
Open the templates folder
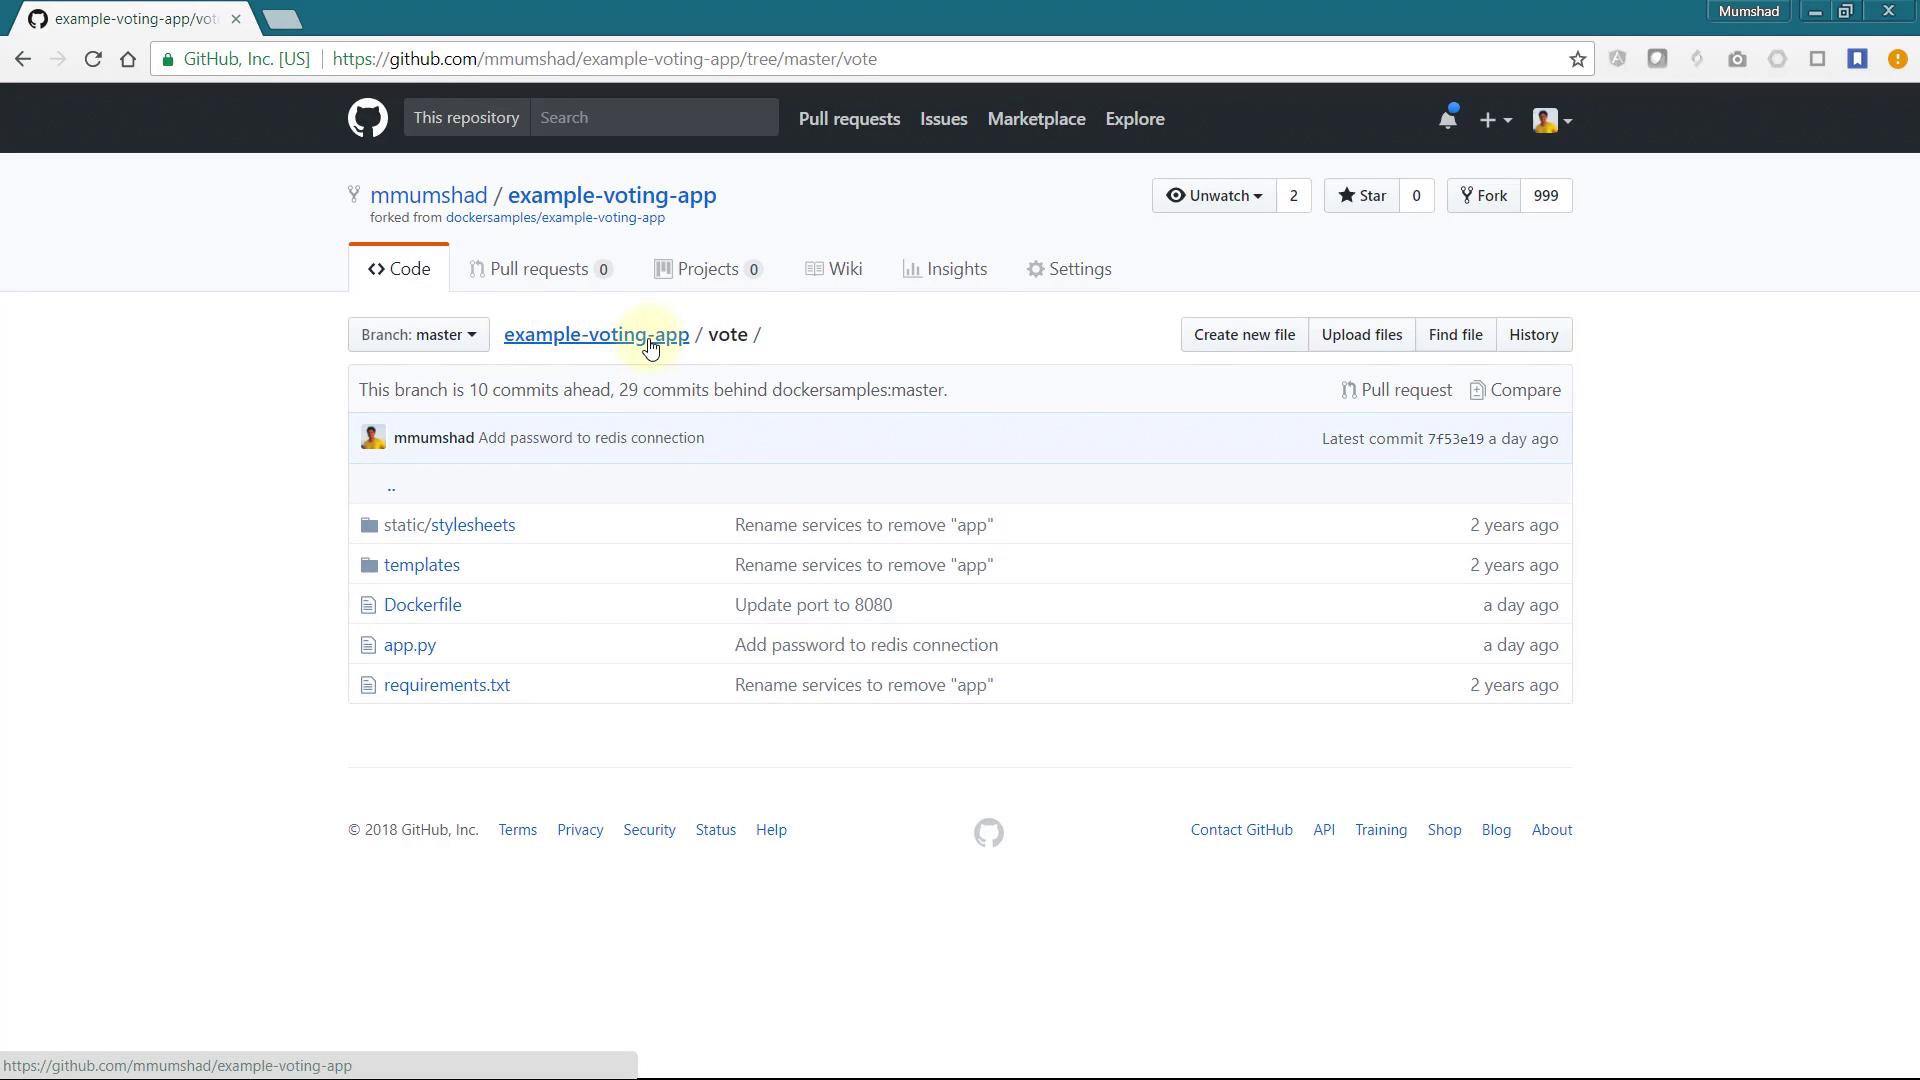pyautogui.click(x=421, y=565)
